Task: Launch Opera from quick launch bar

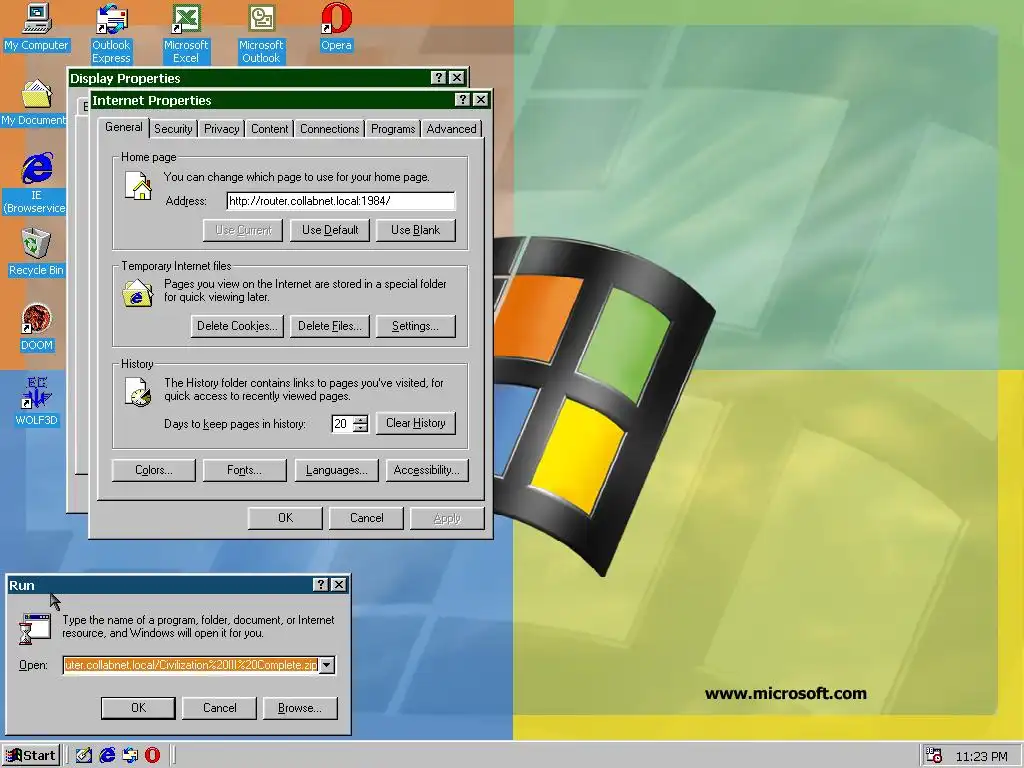Action: tap(152, 755)
